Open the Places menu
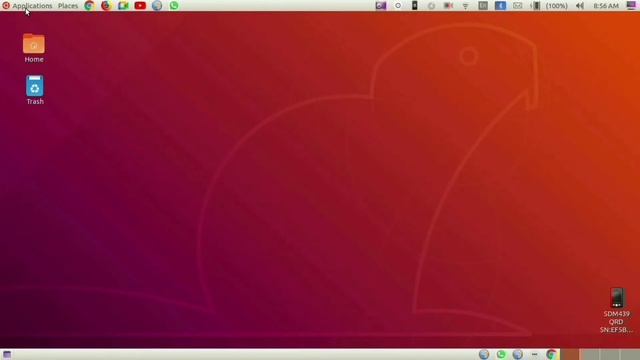 pyautogui.click(x=68, y=6)
